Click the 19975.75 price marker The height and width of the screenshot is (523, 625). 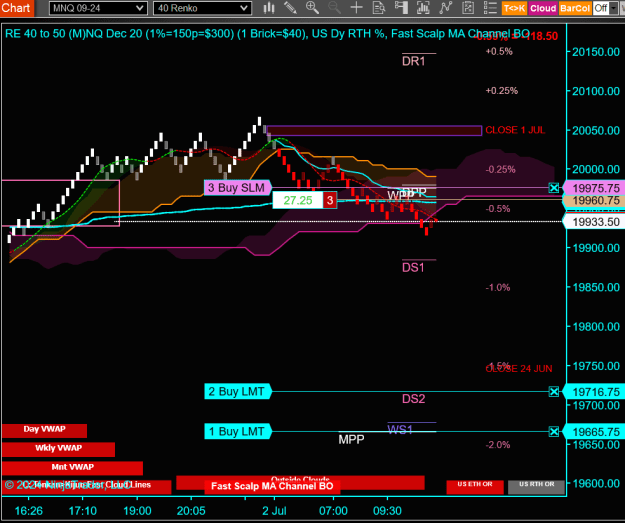coord(595,188)
